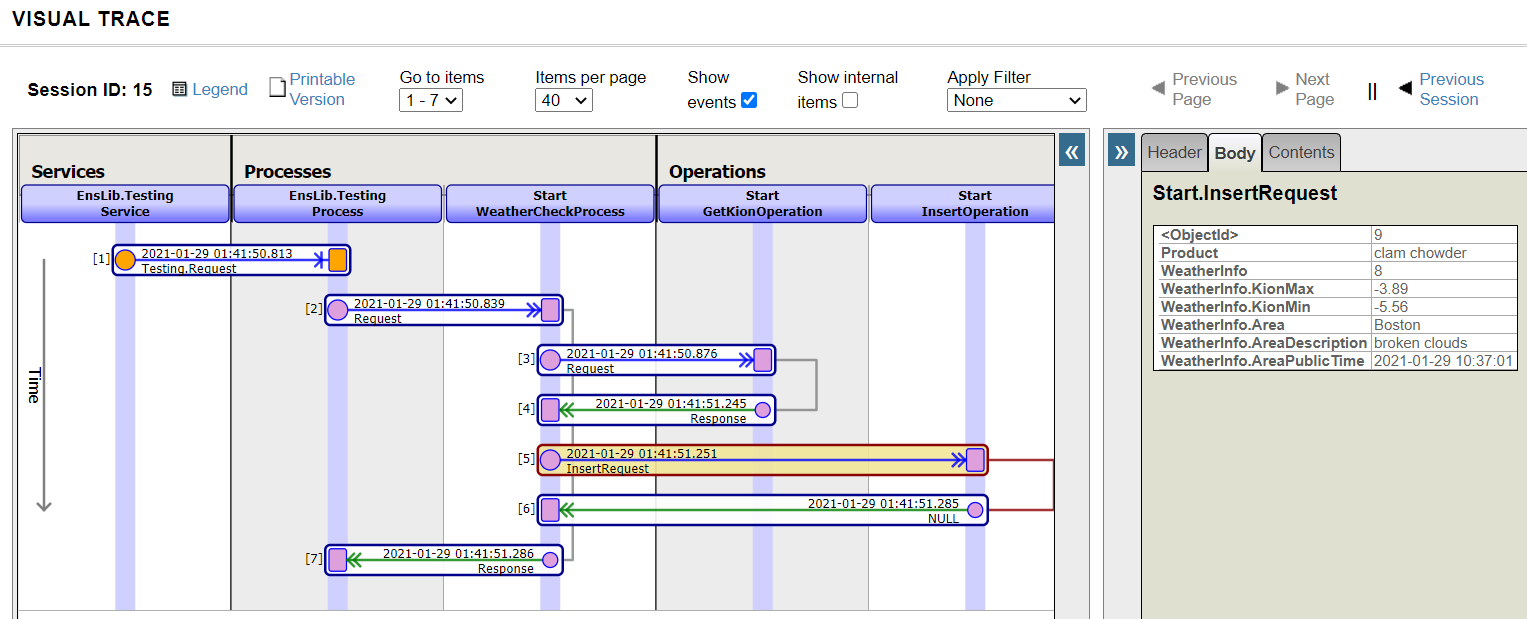Screen dimensions: 1527x619
Task: Select trace message 7 Response at 01:41:51.286
Action: point(444,560)
